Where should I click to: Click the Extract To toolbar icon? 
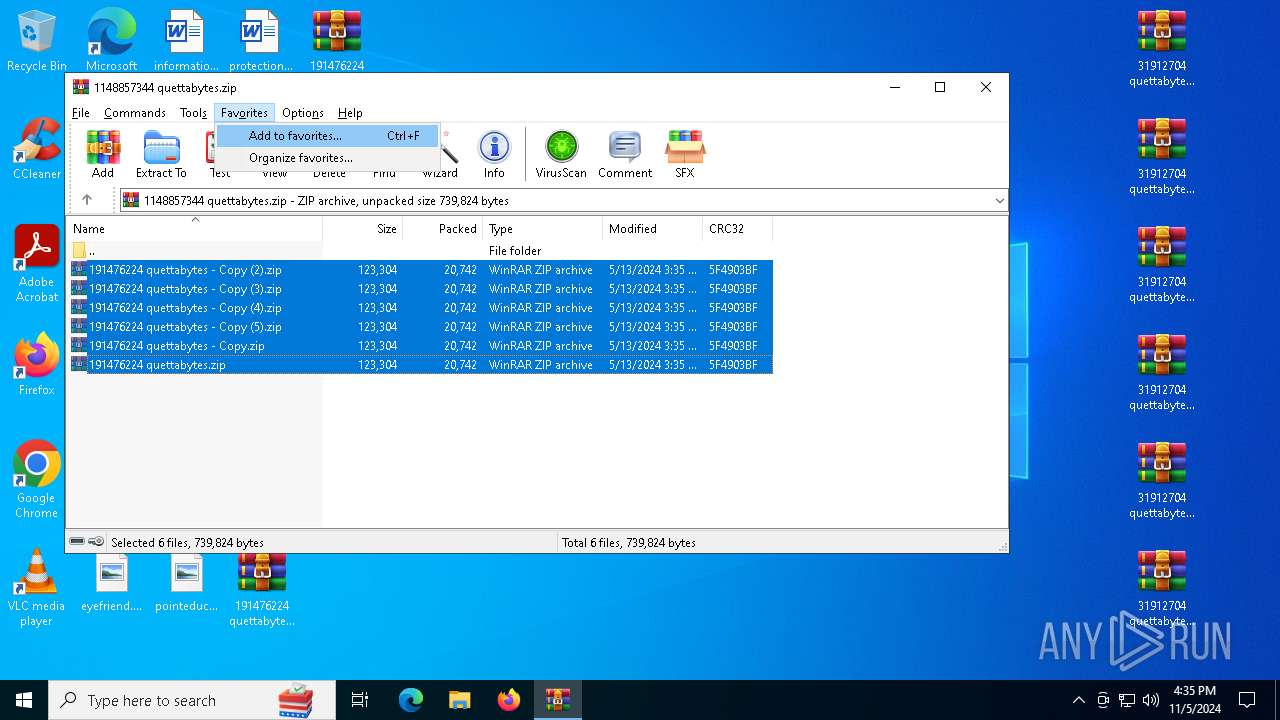click(x=161, y=154)
